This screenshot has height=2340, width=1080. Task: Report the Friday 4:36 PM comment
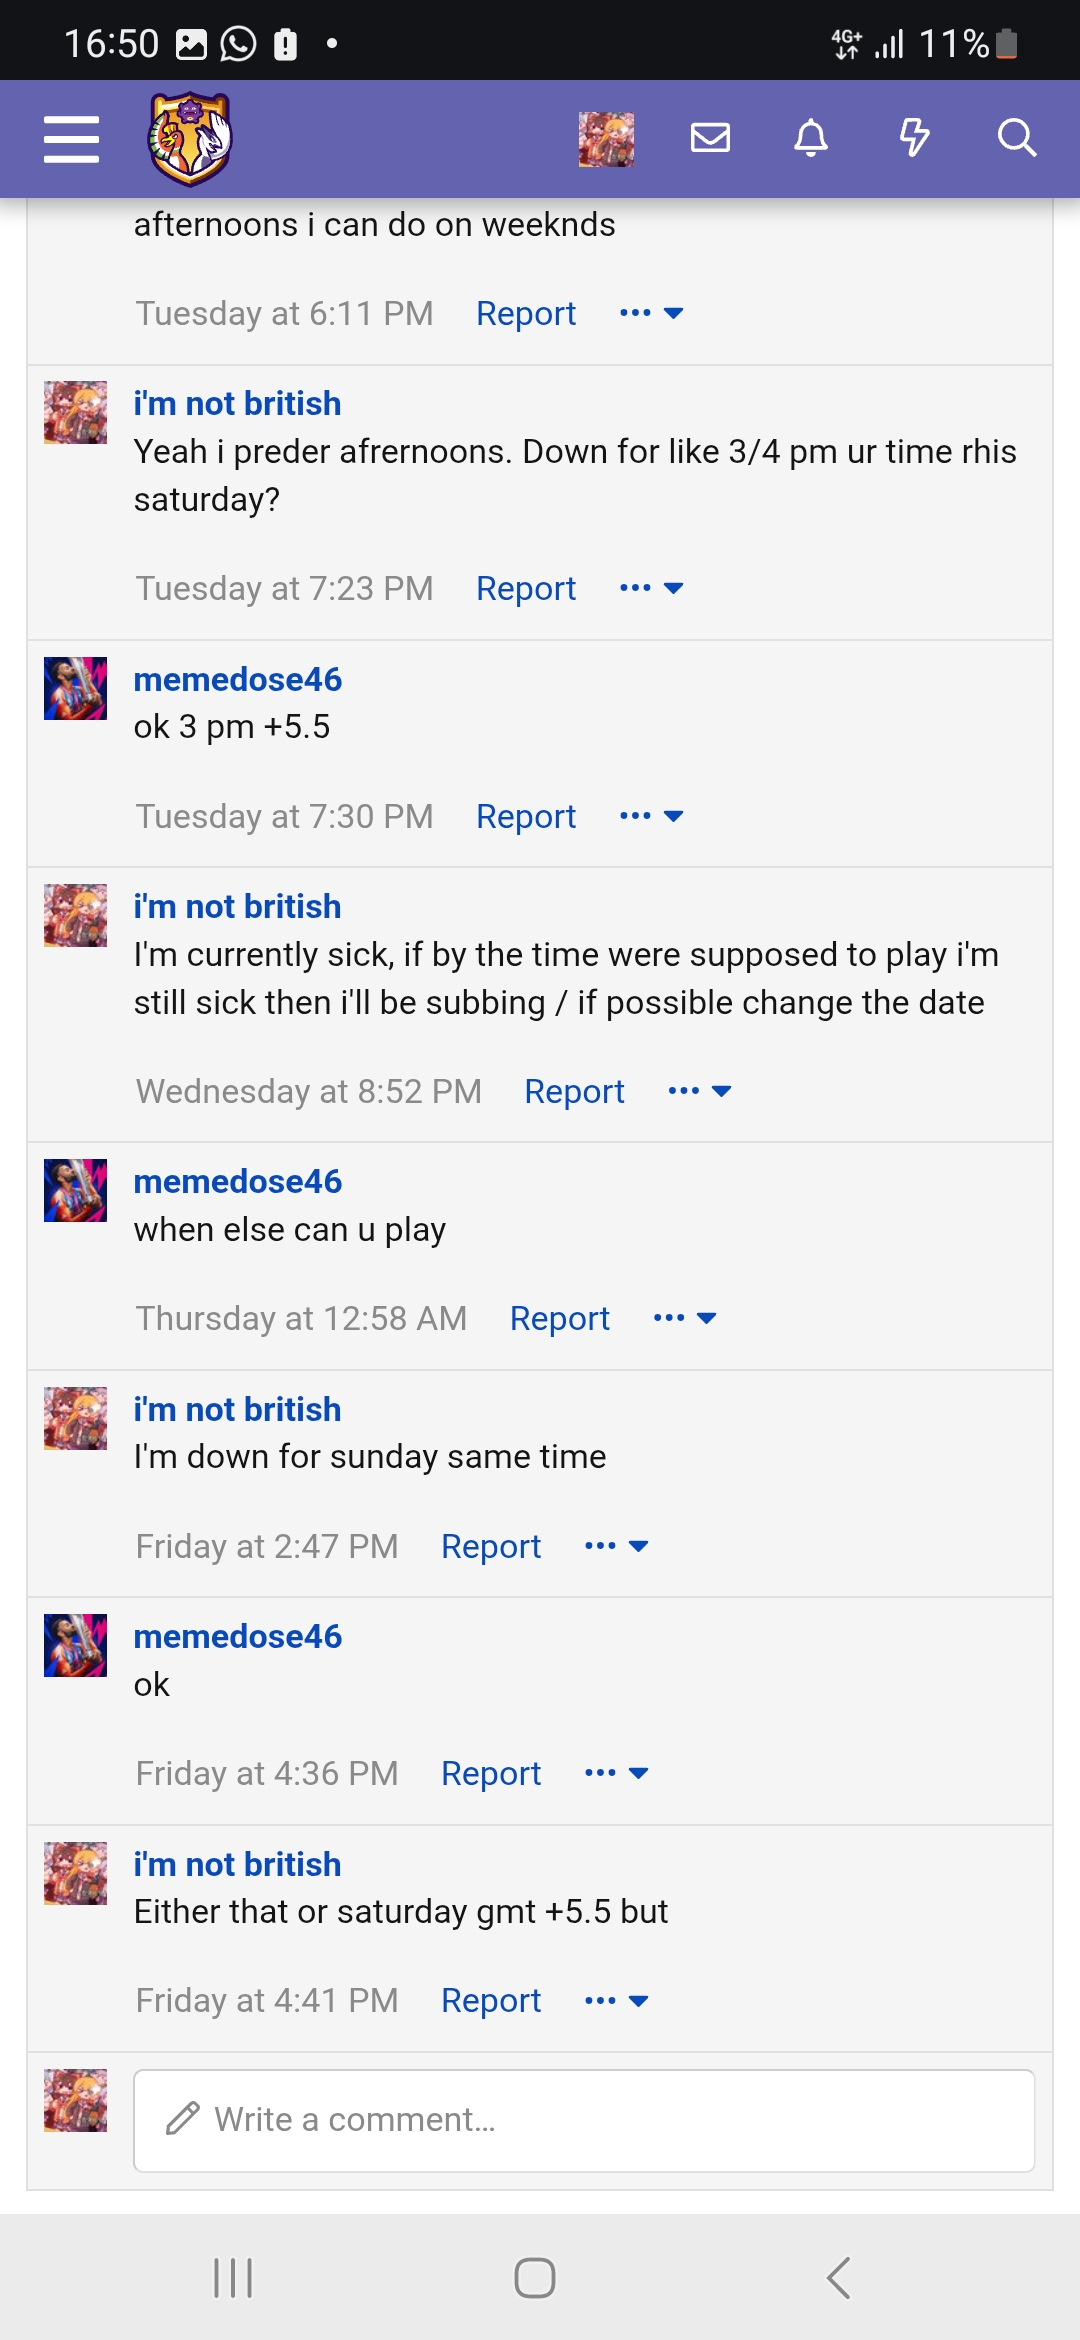coord(491,1773)
